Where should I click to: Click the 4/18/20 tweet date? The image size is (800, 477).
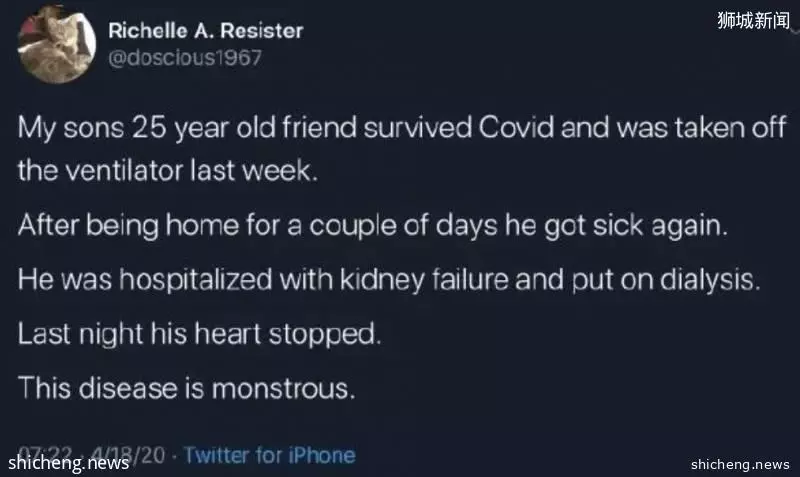pos(128,454)
